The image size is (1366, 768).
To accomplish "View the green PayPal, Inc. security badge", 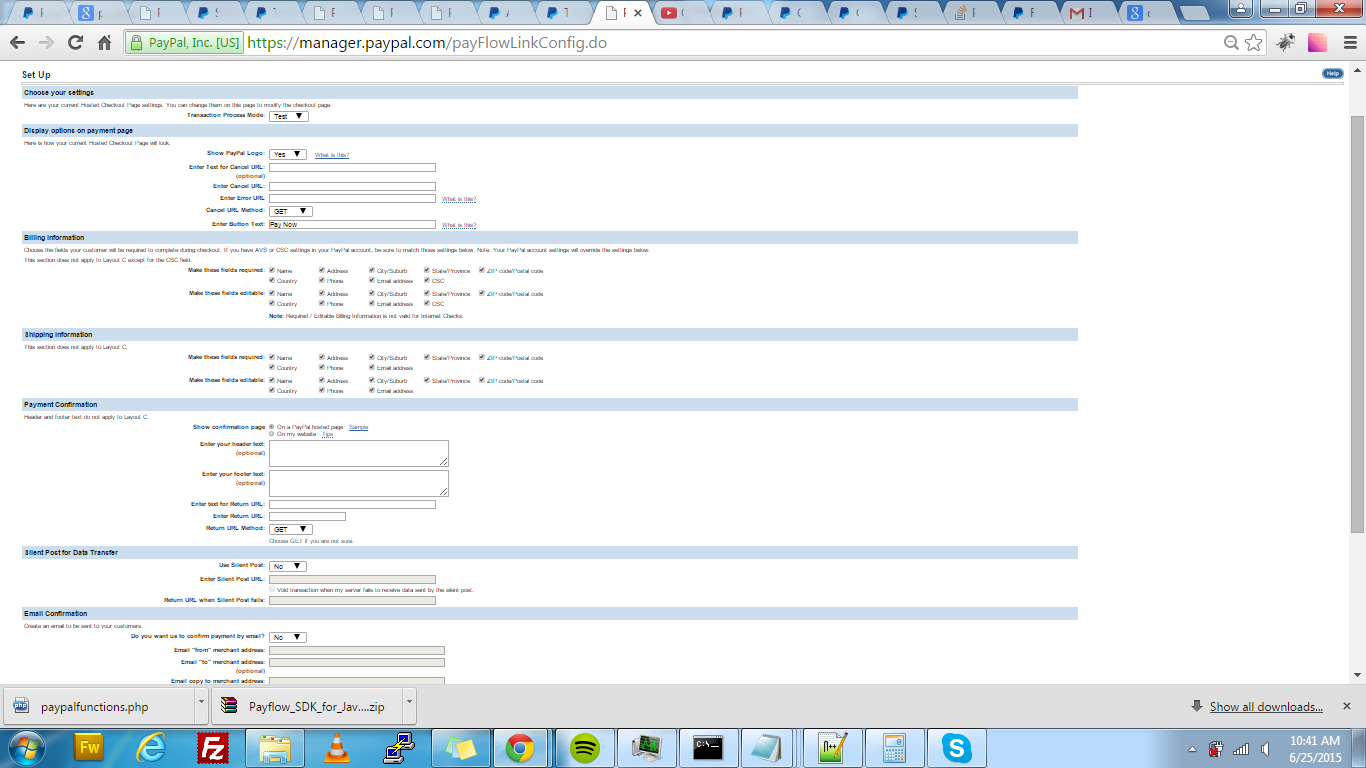I will [x=185, y=43].
